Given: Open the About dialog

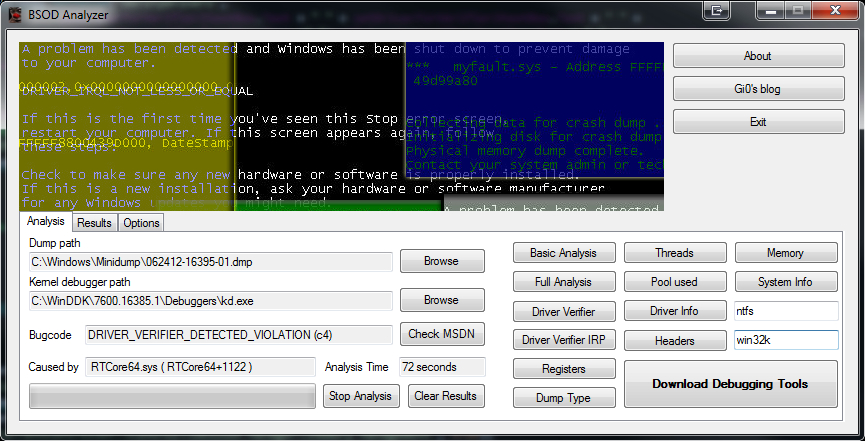Looking at the screenshot, I should (x=758, y=56).
